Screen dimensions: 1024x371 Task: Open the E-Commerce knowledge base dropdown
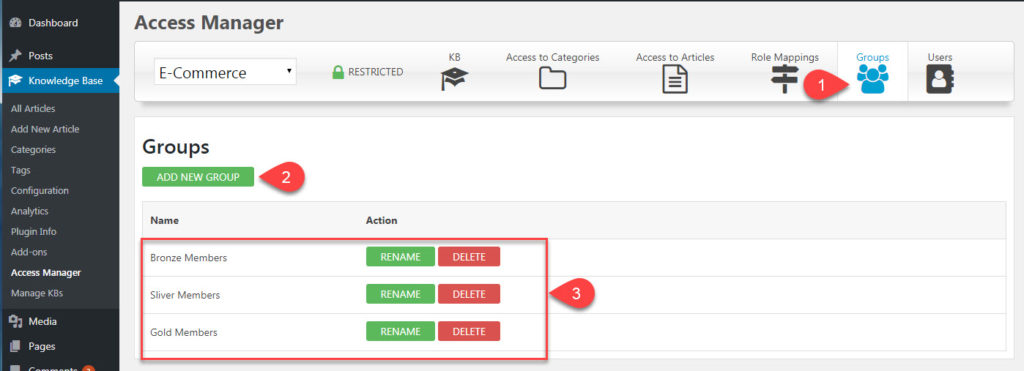(225, 72)
